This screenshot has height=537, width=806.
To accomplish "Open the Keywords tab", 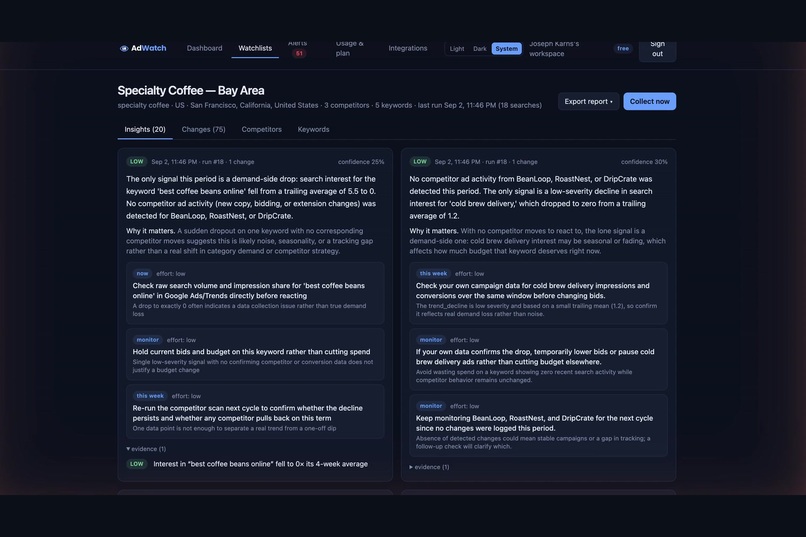I will [314, 129].
